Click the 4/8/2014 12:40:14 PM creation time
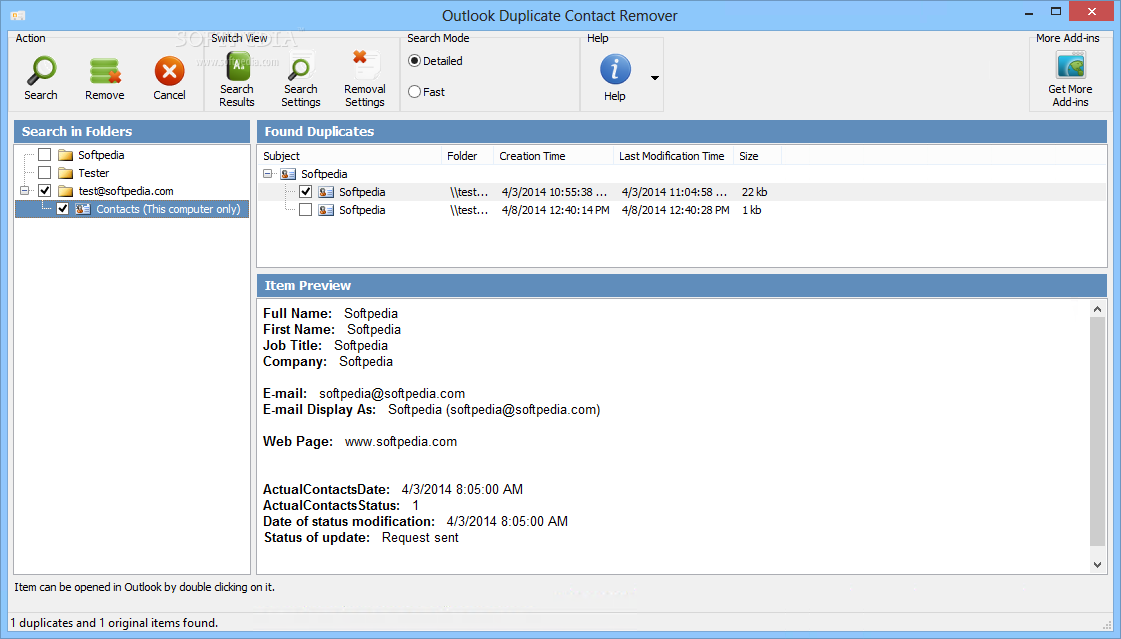This screenshot has height=639, width=1121. [x=555, y=210]
